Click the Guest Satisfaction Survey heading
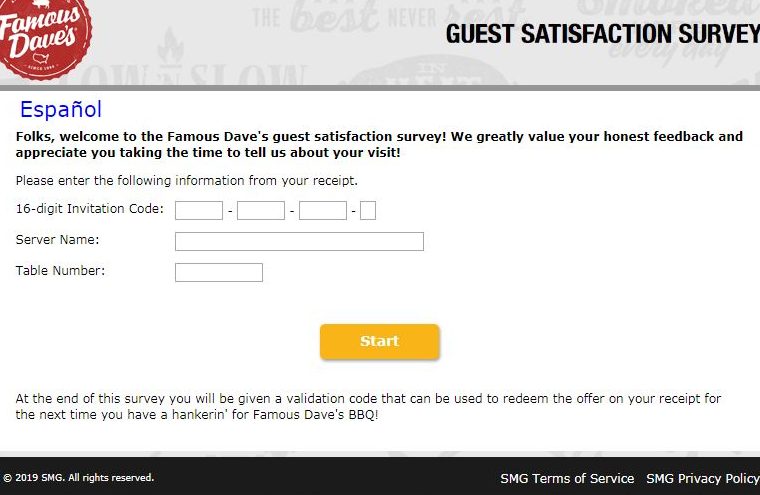Viewport: 760px width, 495px height. click(x=602, y=34)
